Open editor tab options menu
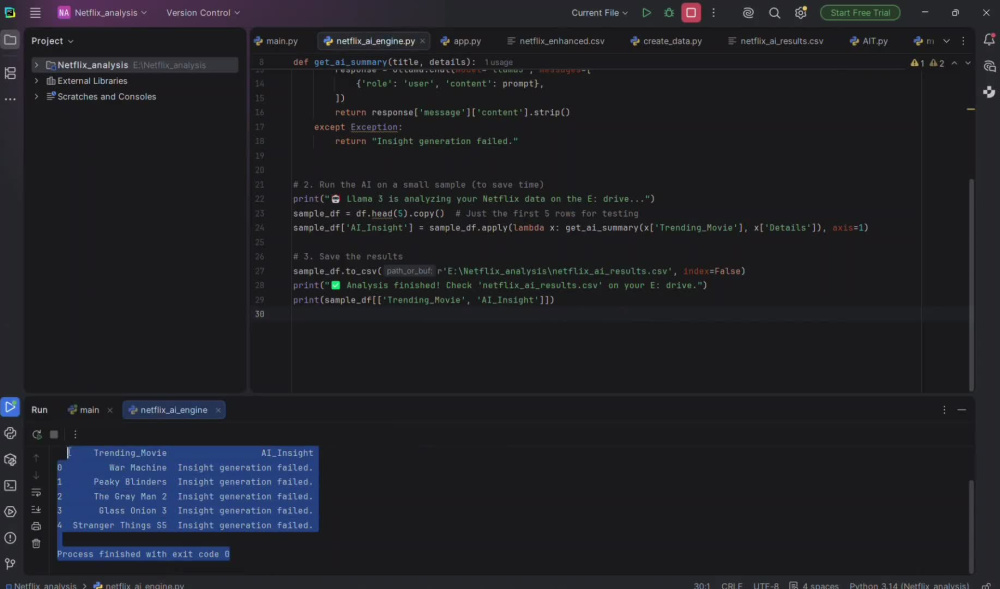 (x=963, y=41)
